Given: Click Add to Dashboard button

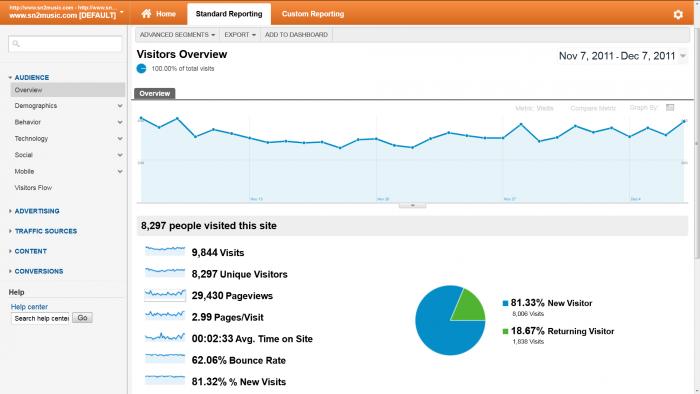Looking at the screenshot, I should [x=296, y=35].
